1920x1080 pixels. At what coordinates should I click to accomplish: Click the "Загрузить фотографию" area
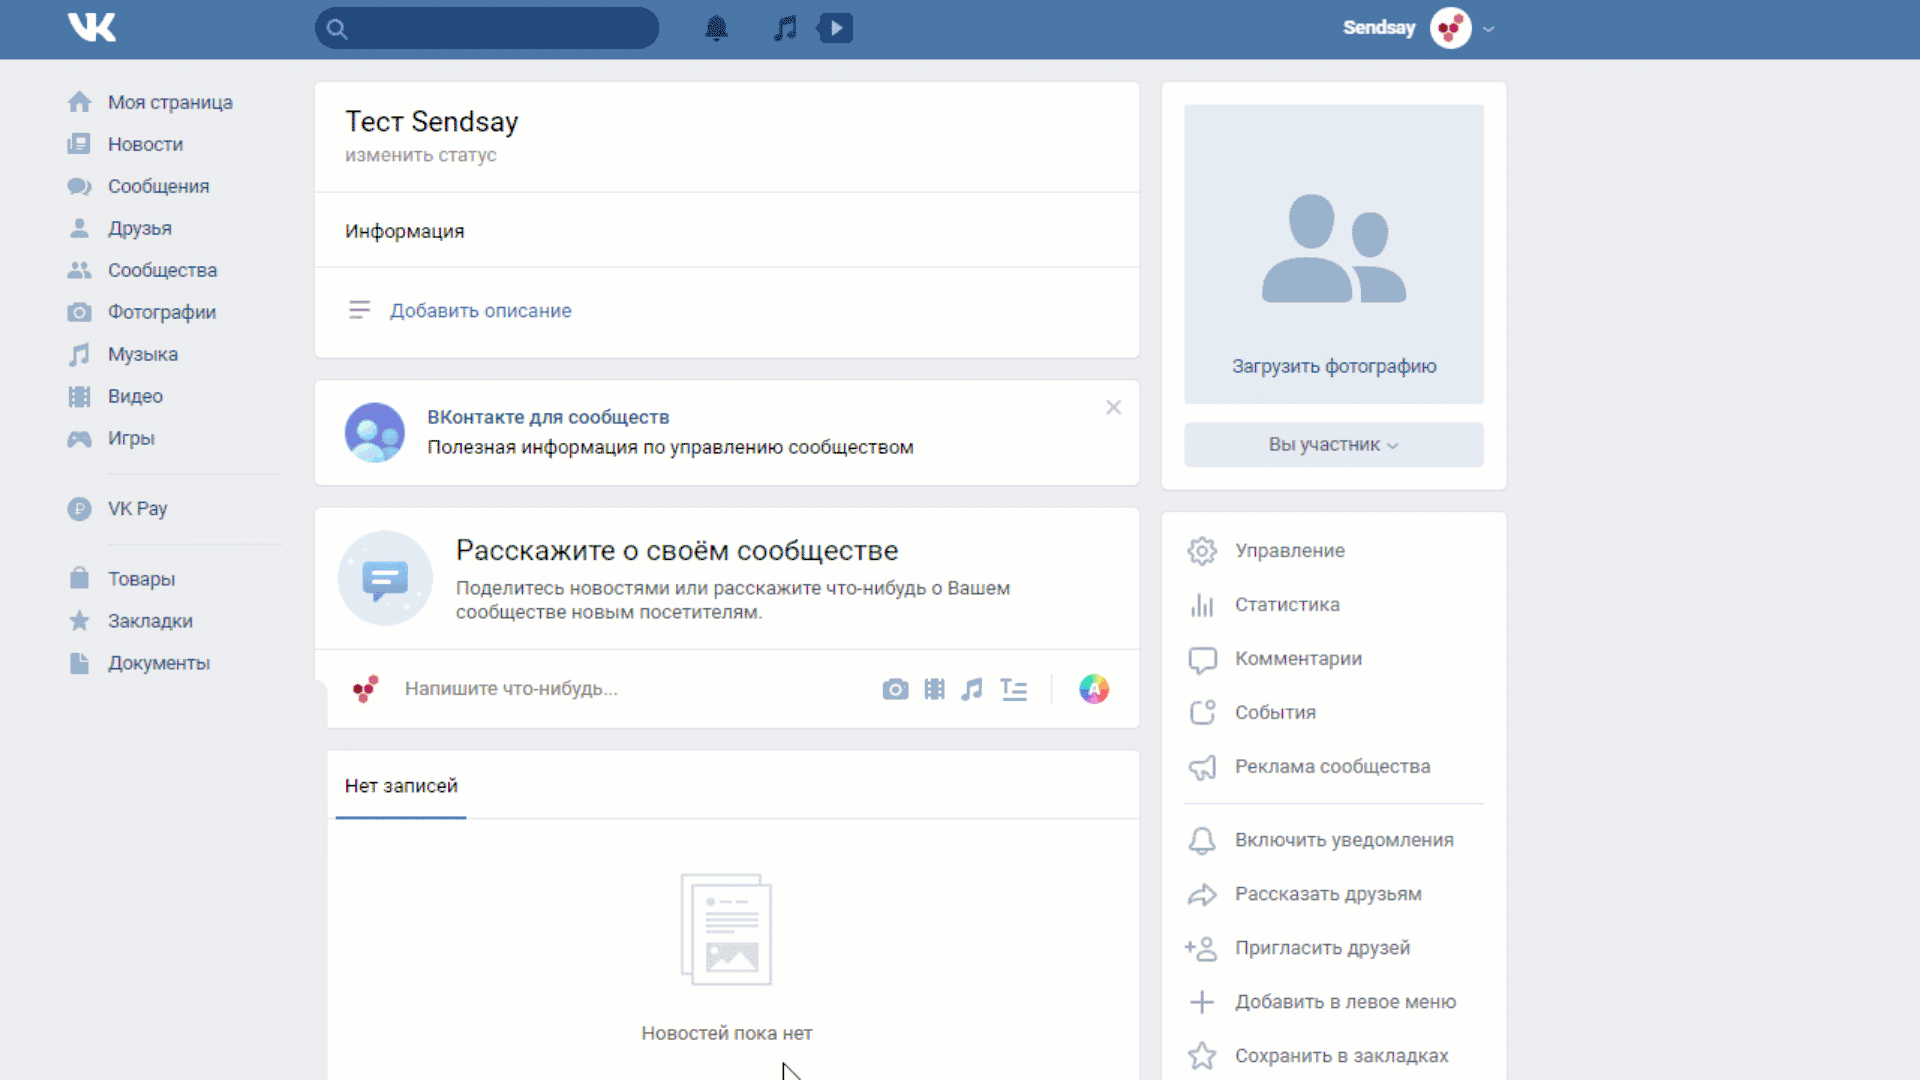[1333, 365]
